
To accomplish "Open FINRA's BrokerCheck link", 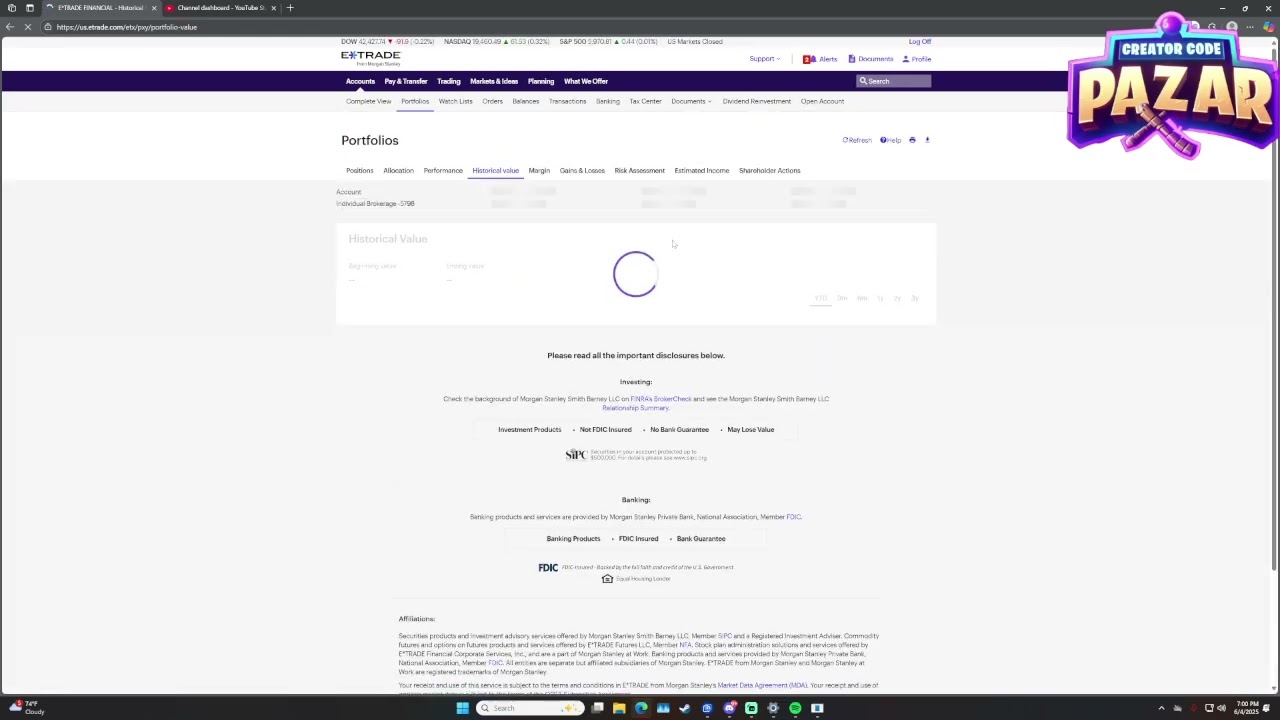I will tap(661, 399).
